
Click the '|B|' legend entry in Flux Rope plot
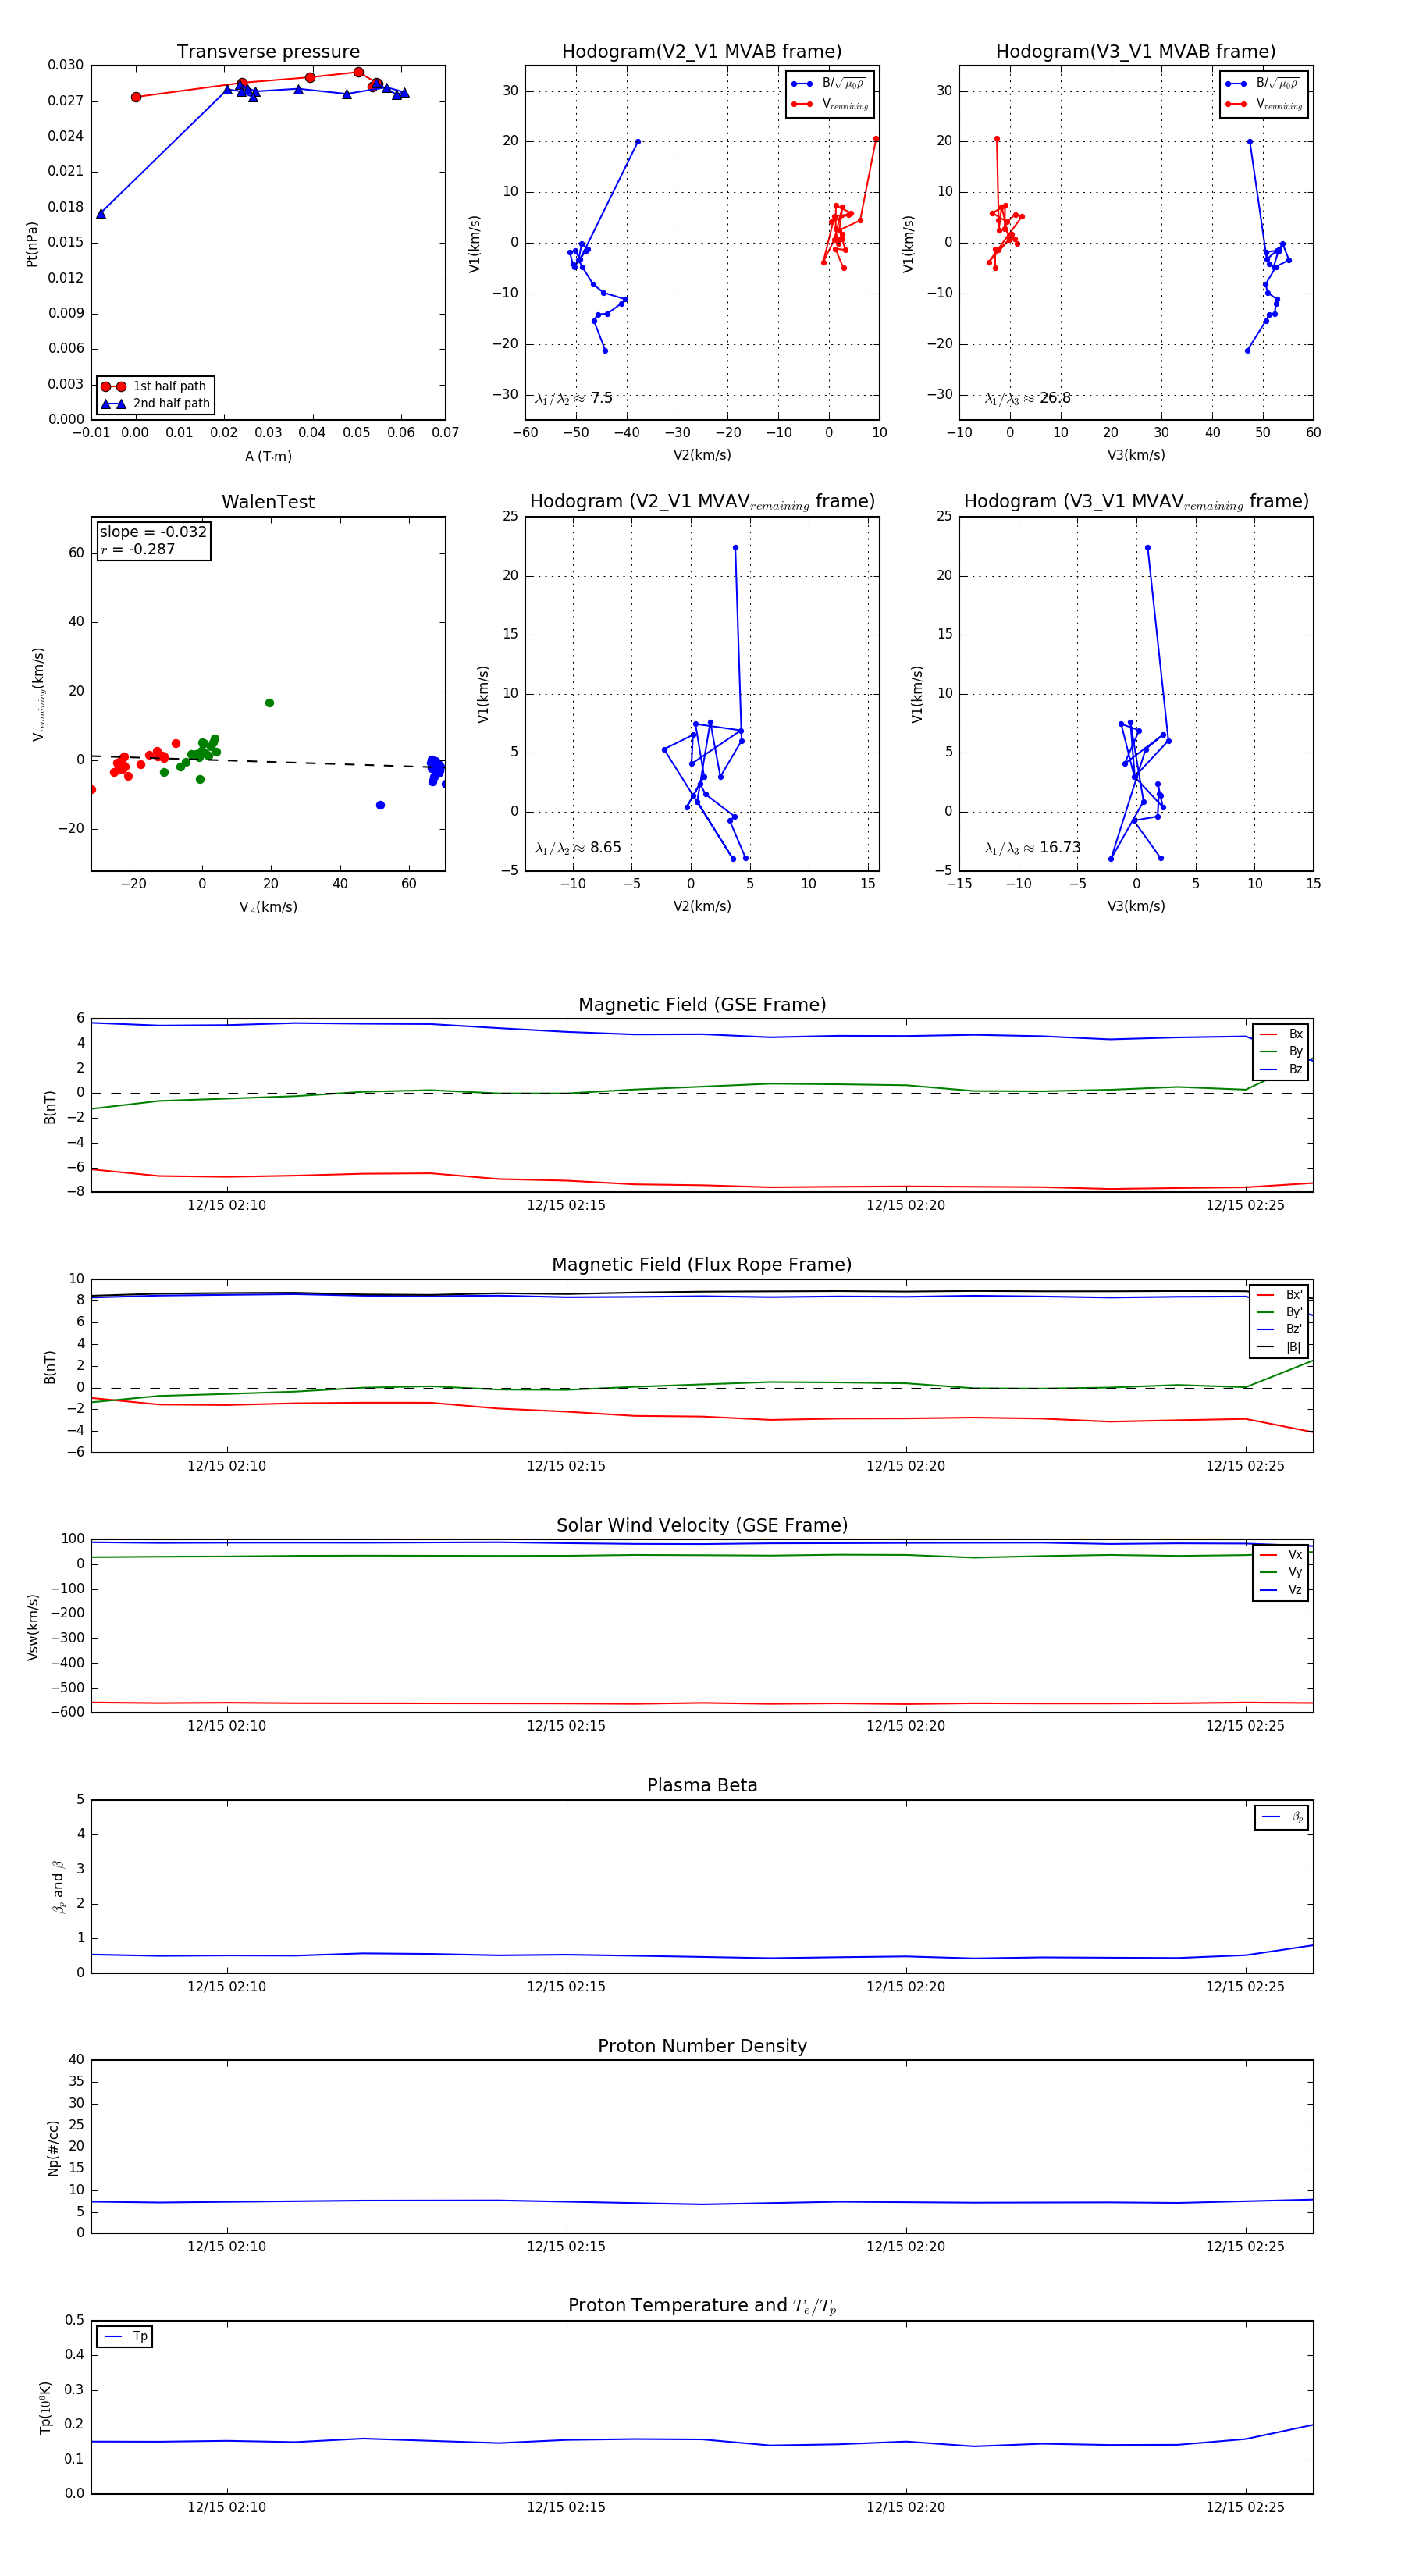pyautogui.click(x=1280, y=1347)
